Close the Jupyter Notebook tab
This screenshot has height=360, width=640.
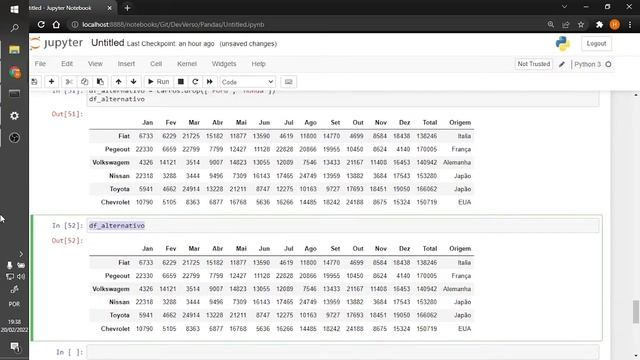[x=109, y=8]
